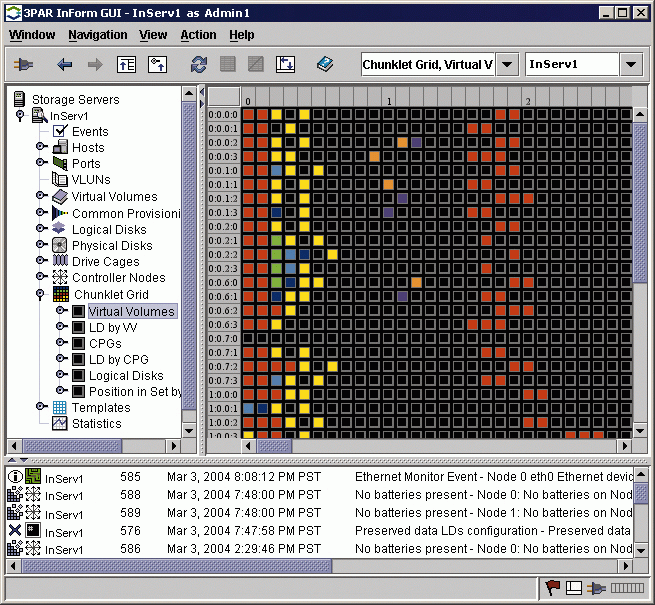Image resolution: width=655 pixels, height=605 pixels.
Task: Open the Window menu
Action: tap(32, 35)
